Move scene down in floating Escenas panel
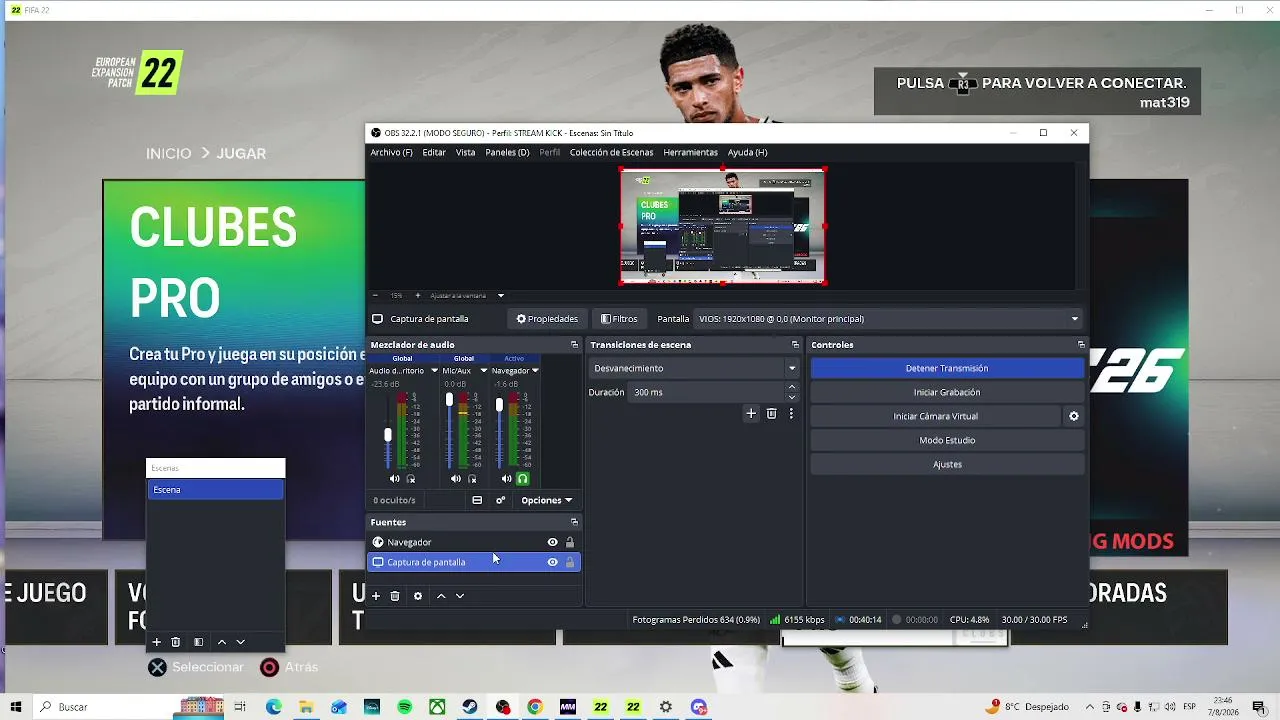This screenshot has height=720, width=1280. click(240, 642)
